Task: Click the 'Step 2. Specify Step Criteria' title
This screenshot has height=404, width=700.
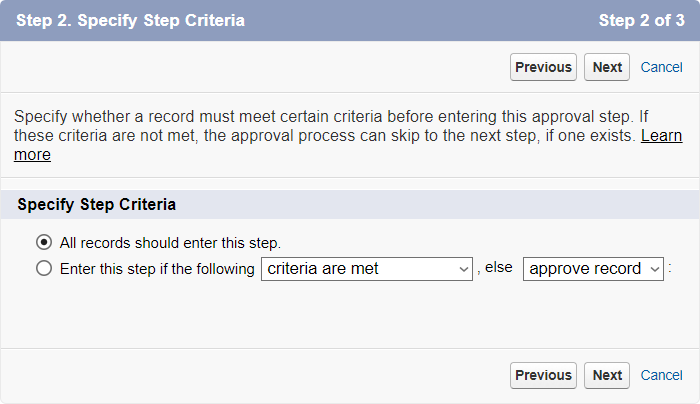Action: 130,20
